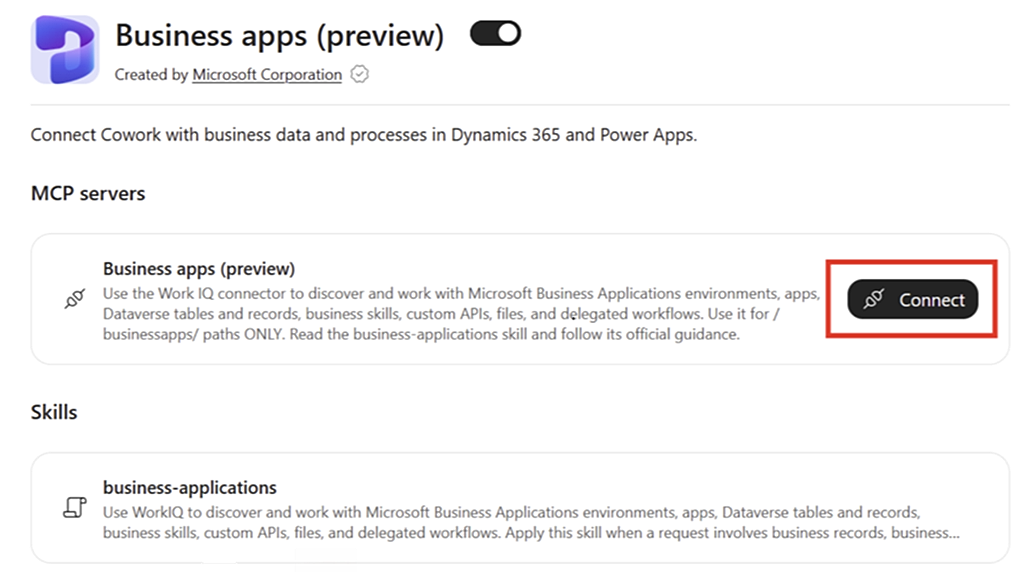Click the "Use the Work IQ connector" description text
This screenshot has height=572, width=1020.
[x=461, y=314]
